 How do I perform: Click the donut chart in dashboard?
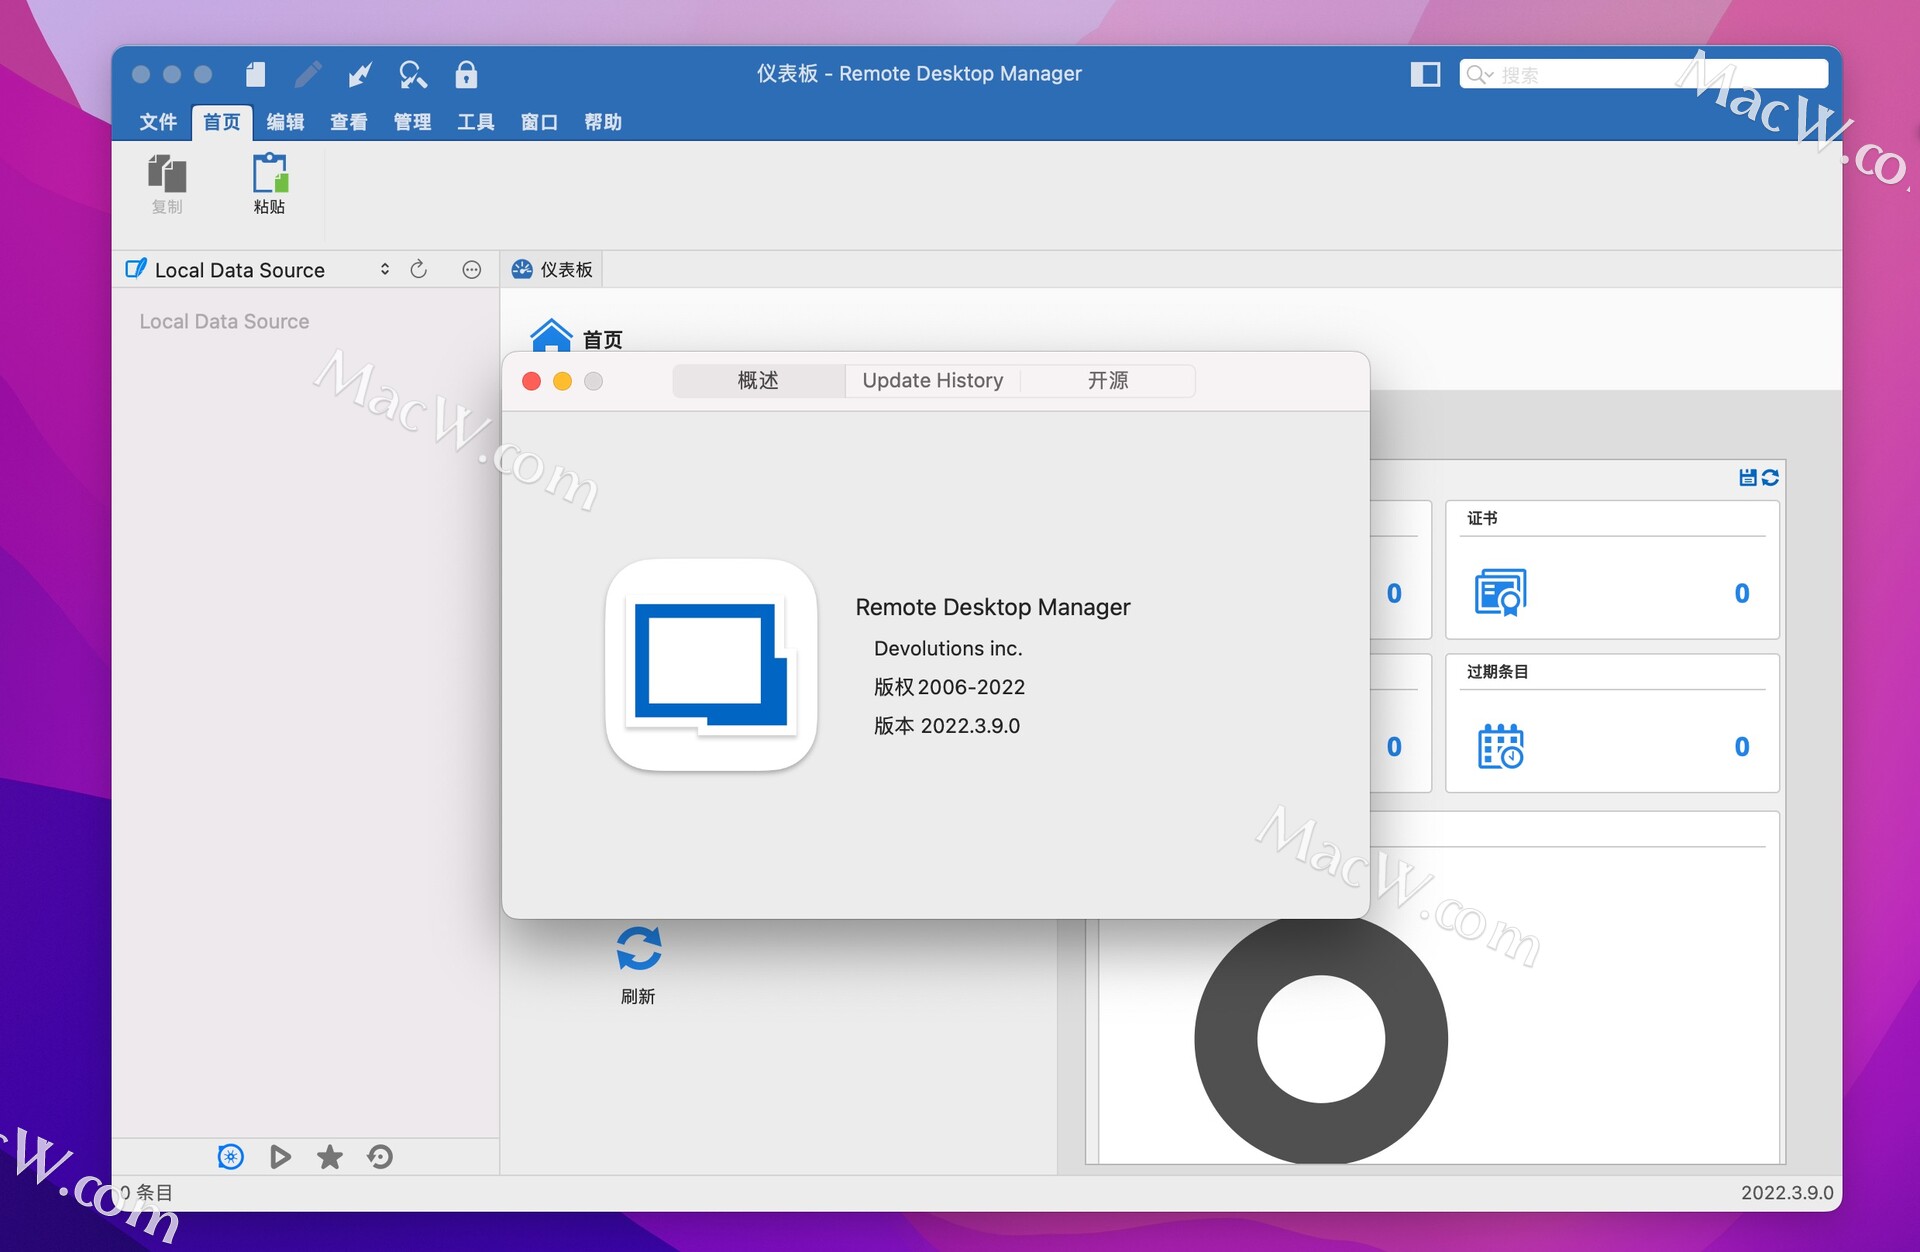[1321, 1040]
